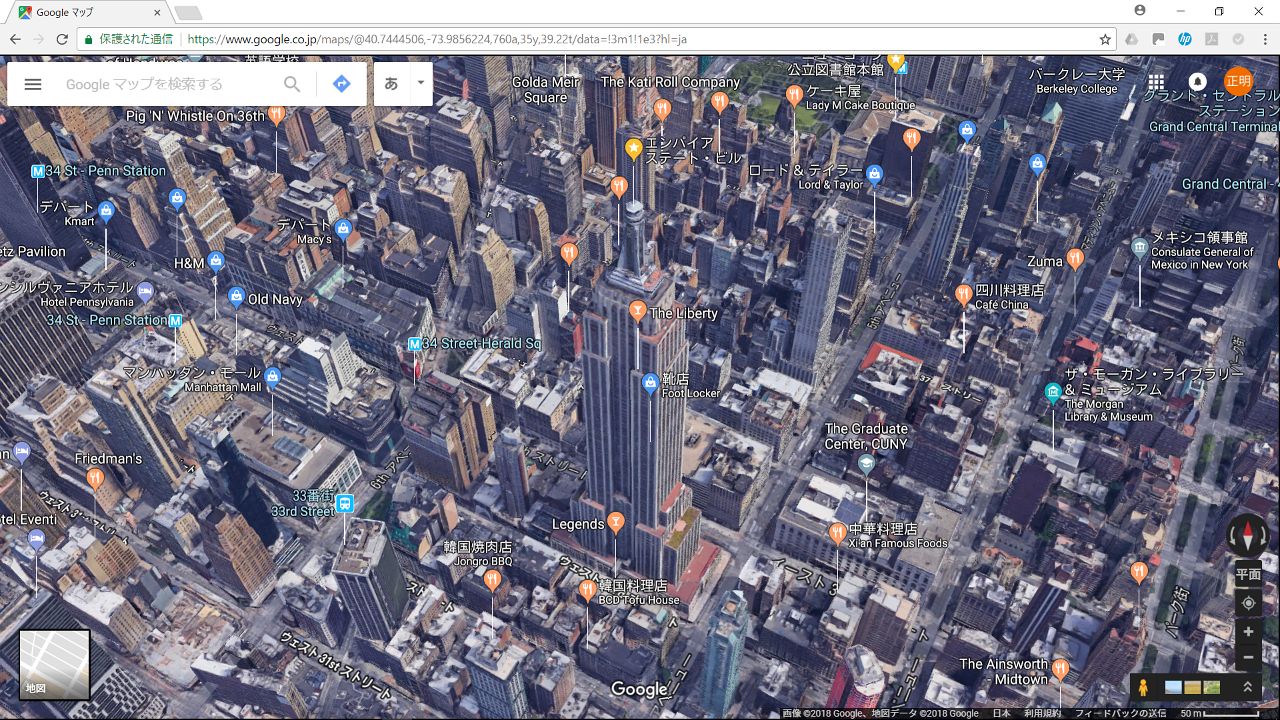Rotate view counterclockwise with compass left arrow

pos(1233,536)
